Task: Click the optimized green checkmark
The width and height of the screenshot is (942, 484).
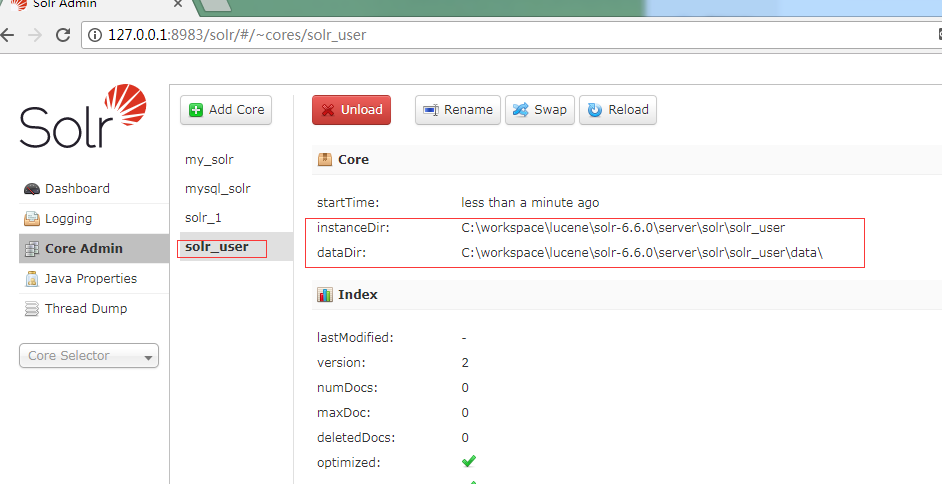Action: (x=469, y=462)
